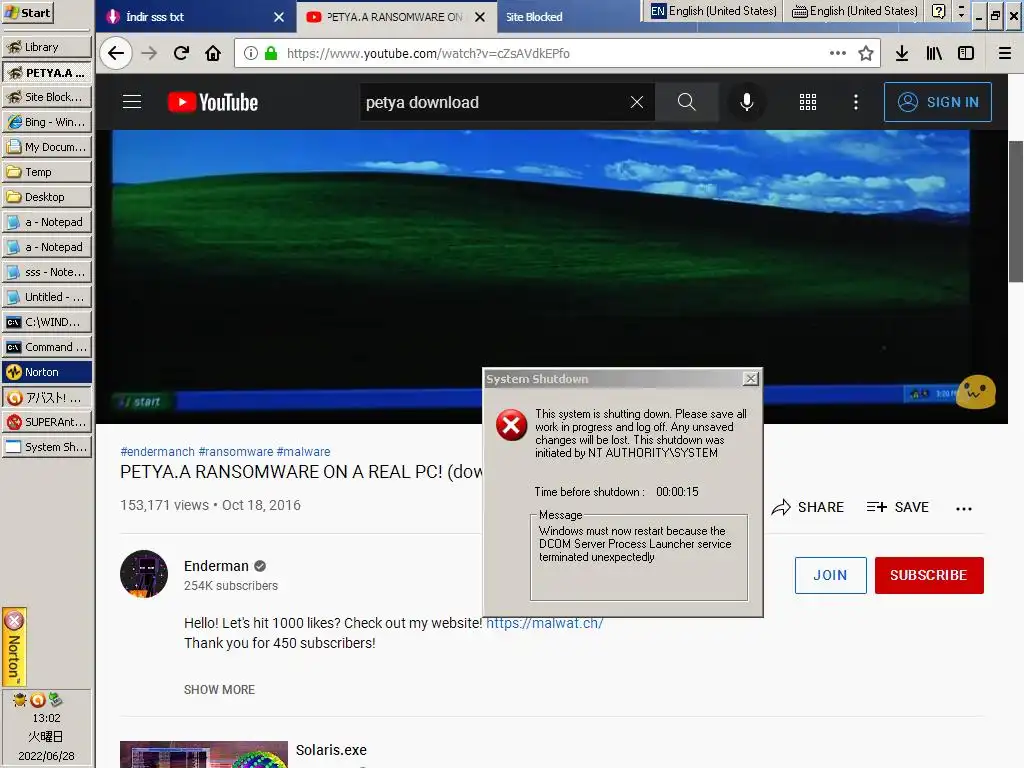
Task: Switch to Library taskbar item
Action: click(x=47, y=47)
